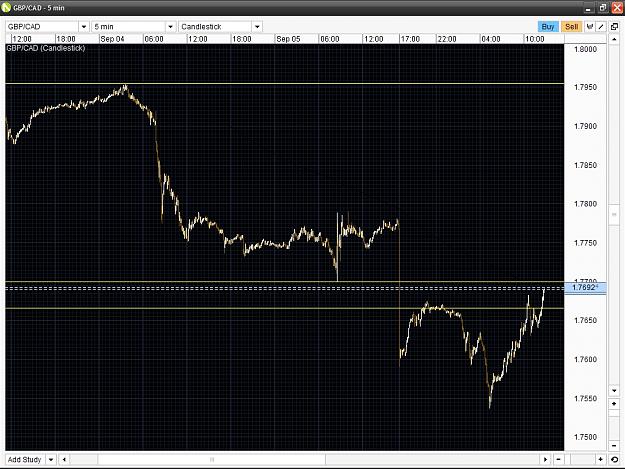
Task: Click the 1.8000 price axis label
Action: [585, 49]
